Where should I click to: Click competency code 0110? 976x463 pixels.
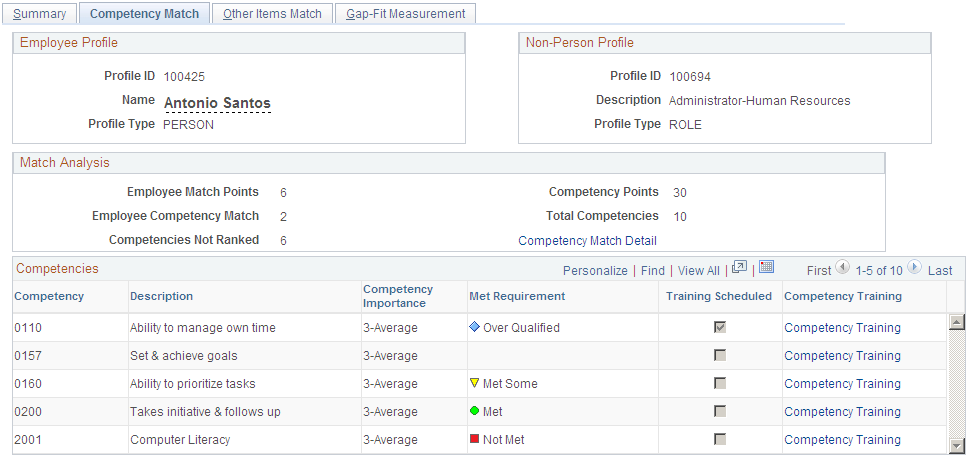pyautogui.click(x=28, y=327)
